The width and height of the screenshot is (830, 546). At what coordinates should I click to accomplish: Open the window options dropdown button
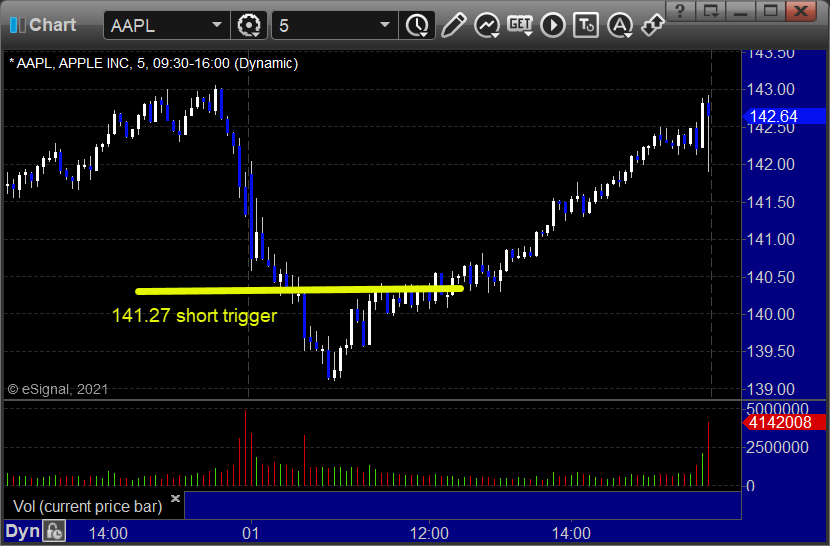[710, 11]
